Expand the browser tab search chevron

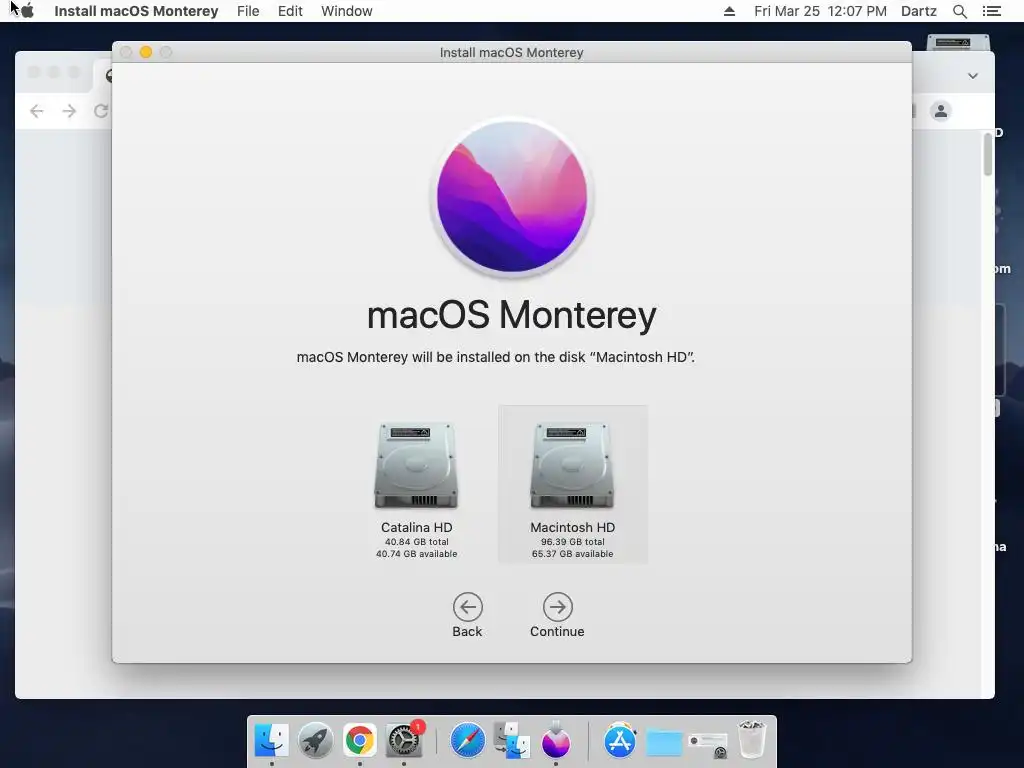[972, 76]
